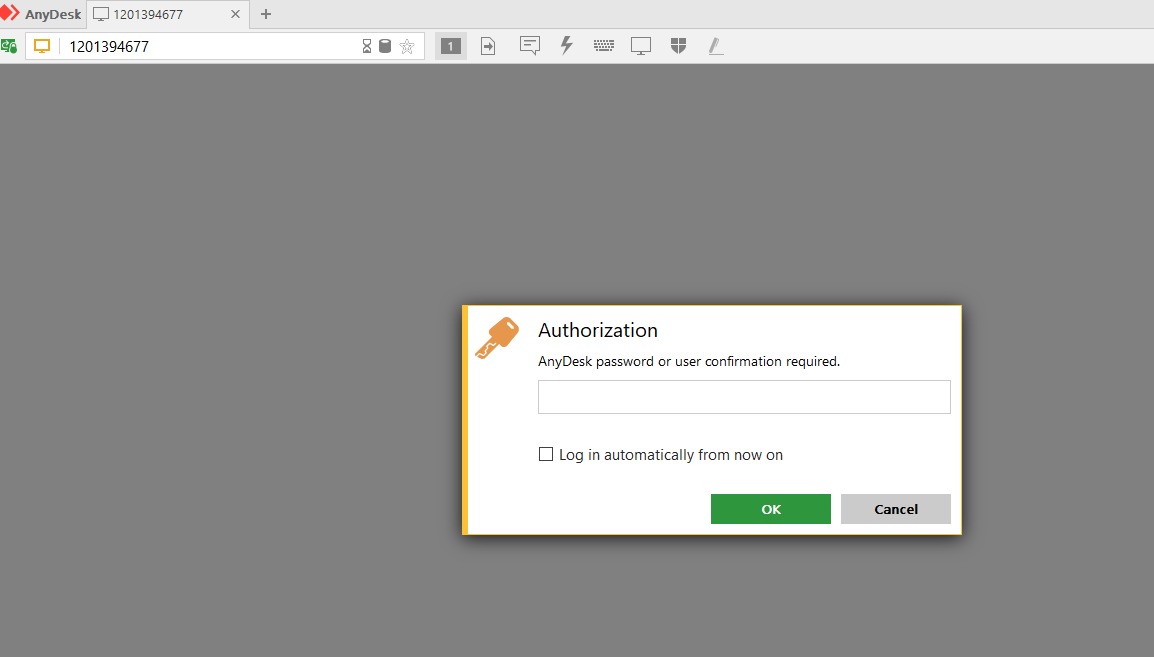Open the display settings monitor icon
Viewport: 1154px width, 657px height.
tap(641, 46)
